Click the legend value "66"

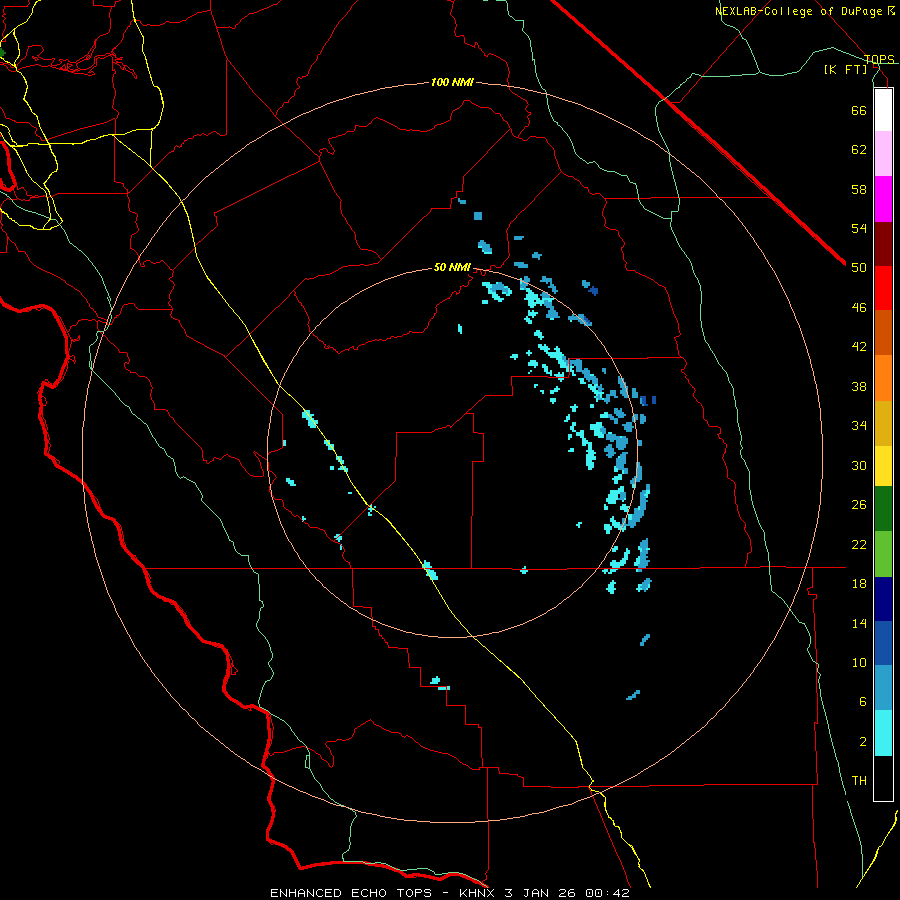(x=859, y=110)
